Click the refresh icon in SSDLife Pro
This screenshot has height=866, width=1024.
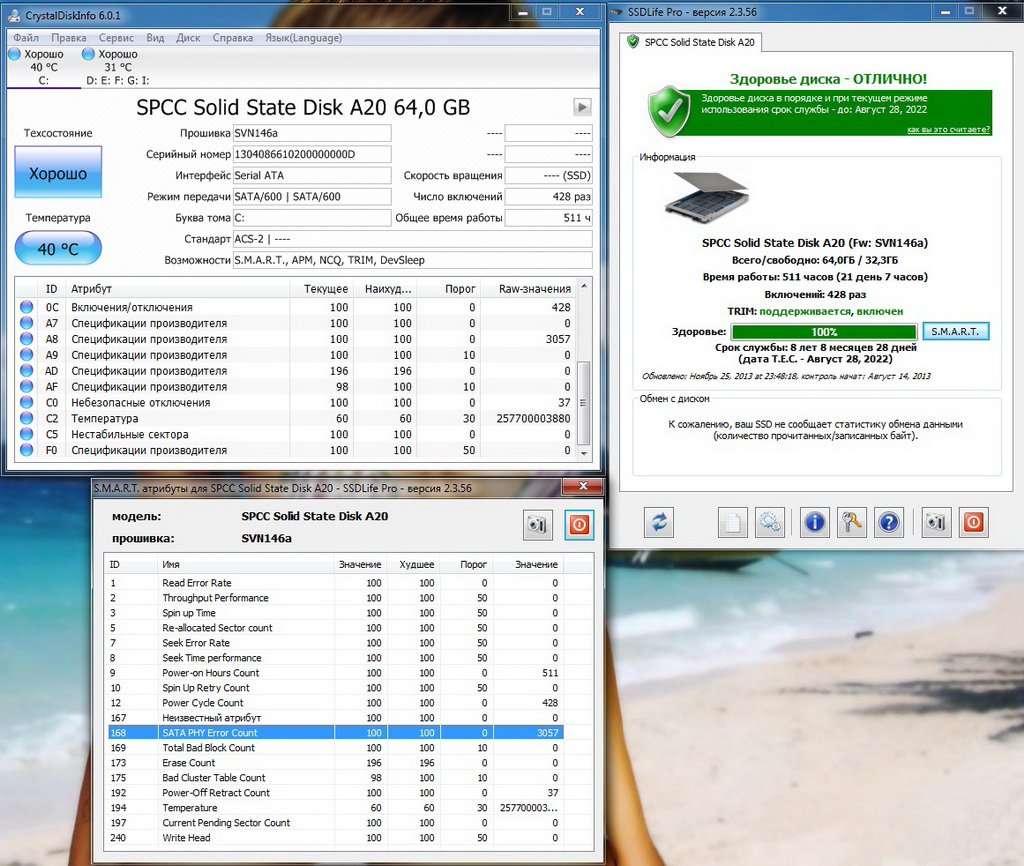tap(659, 522)
